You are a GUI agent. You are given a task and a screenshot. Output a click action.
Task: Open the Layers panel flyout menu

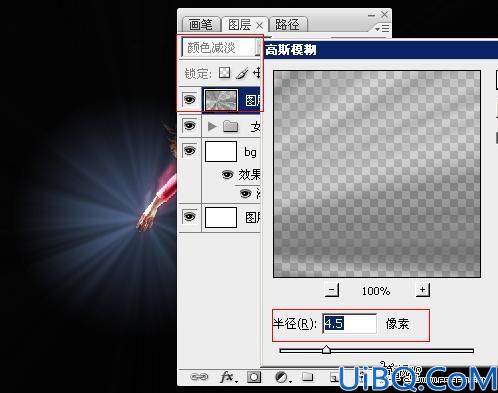(x=382, y=29)
